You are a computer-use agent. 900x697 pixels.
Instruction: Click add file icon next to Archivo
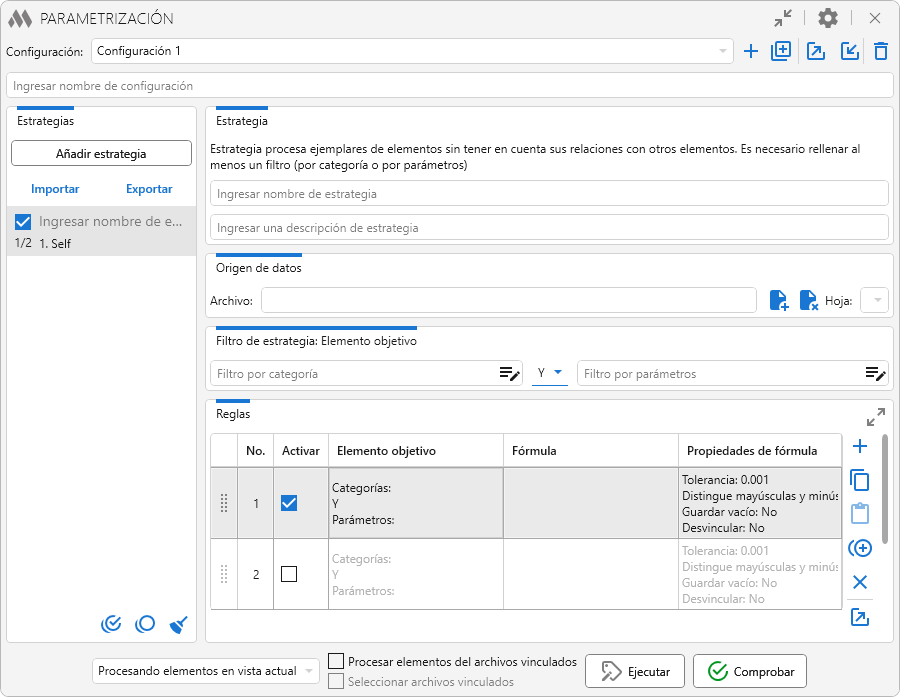click(x=779, y=300)
